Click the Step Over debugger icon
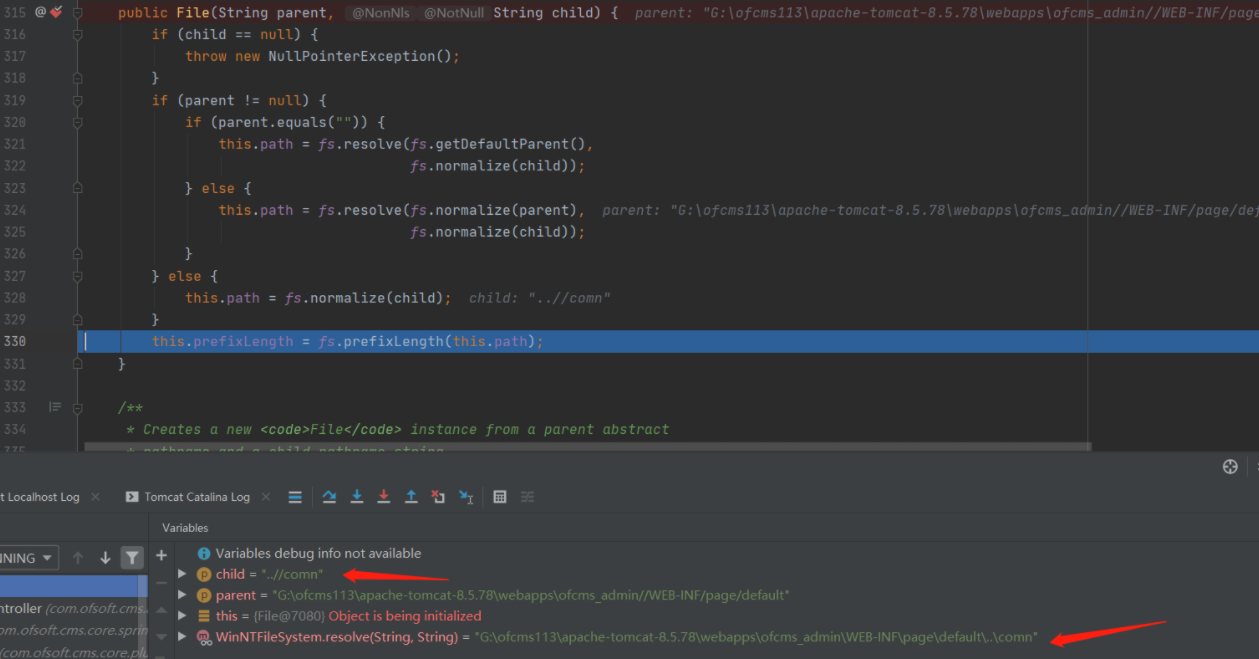Viewport: 1259px width, 659px height. [329, 497]
